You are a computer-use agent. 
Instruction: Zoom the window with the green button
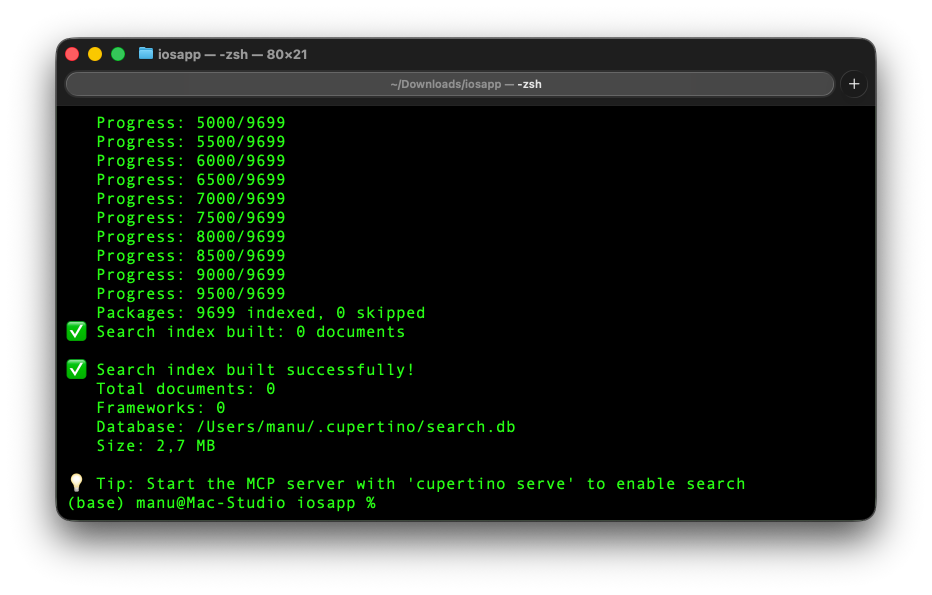click(x=118, y=54)
